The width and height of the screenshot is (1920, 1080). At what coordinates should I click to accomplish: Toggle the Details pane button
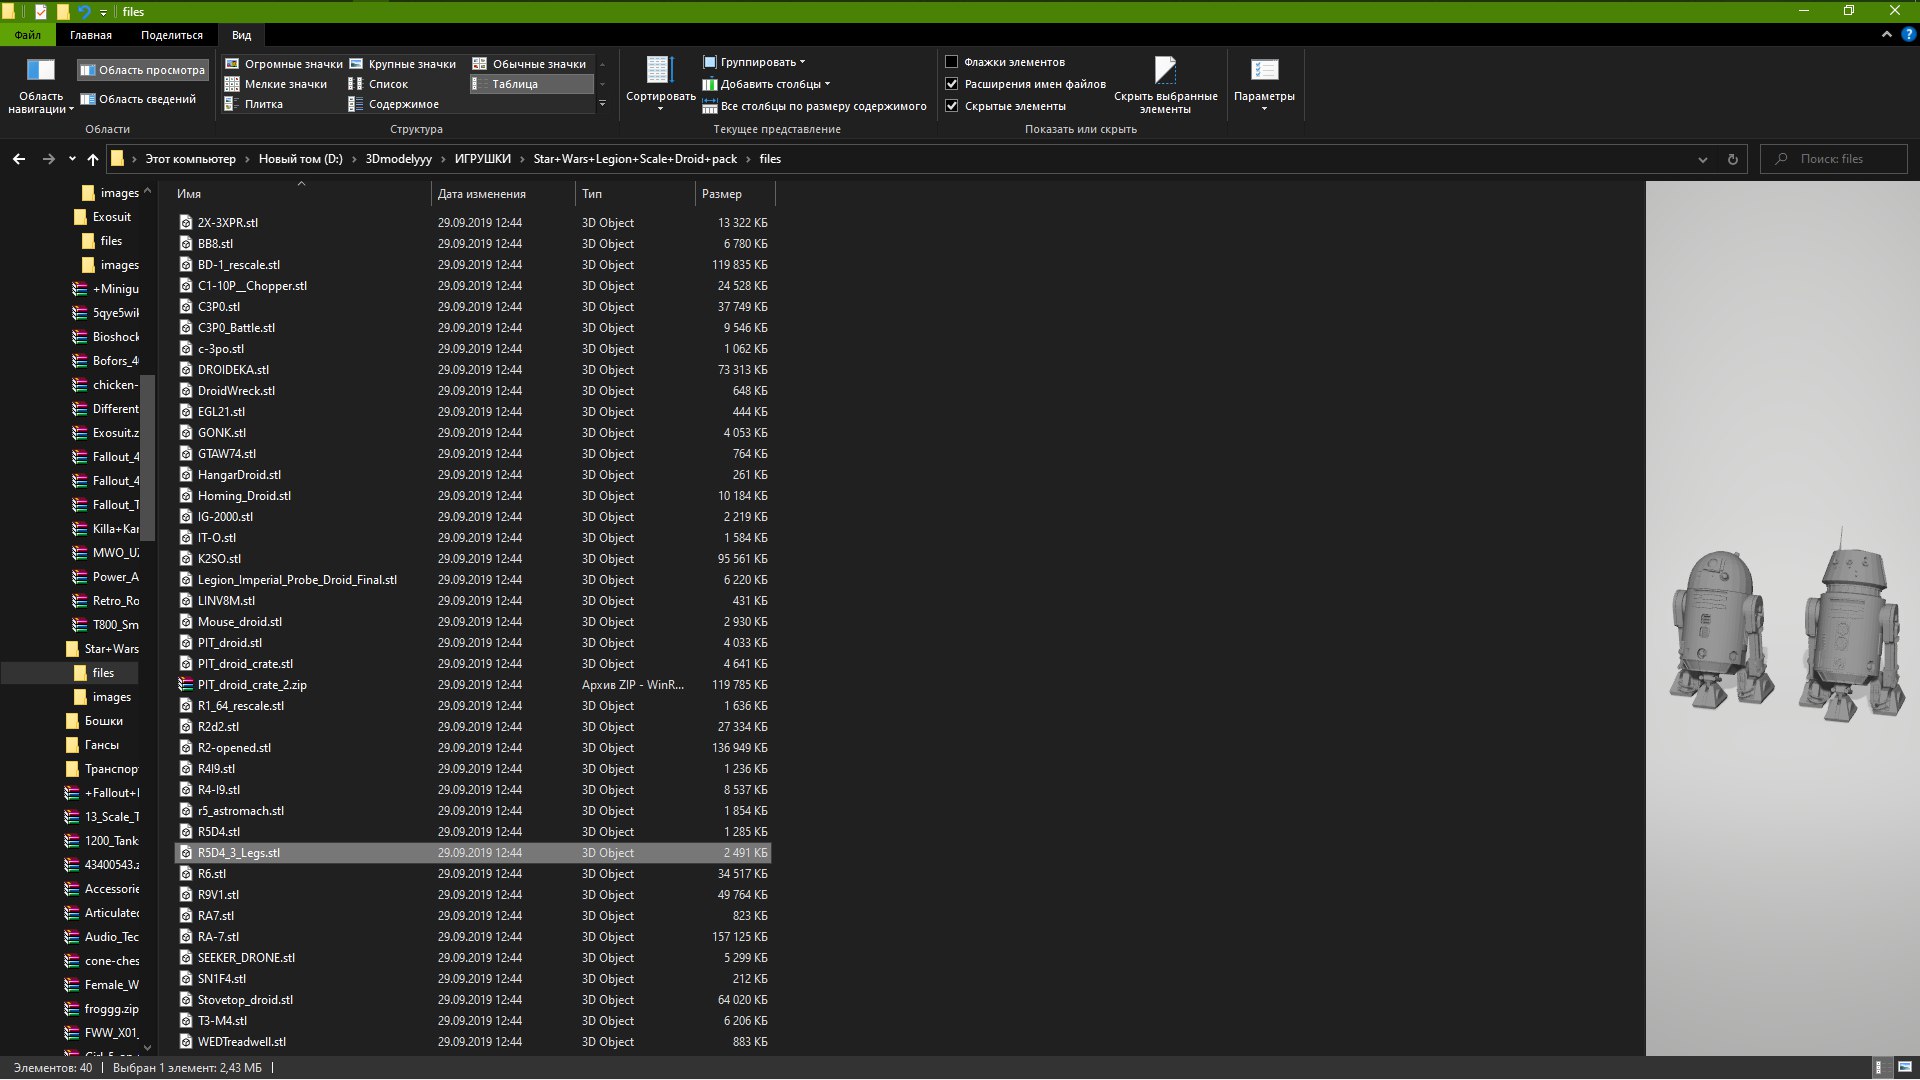tap(139, 99)
